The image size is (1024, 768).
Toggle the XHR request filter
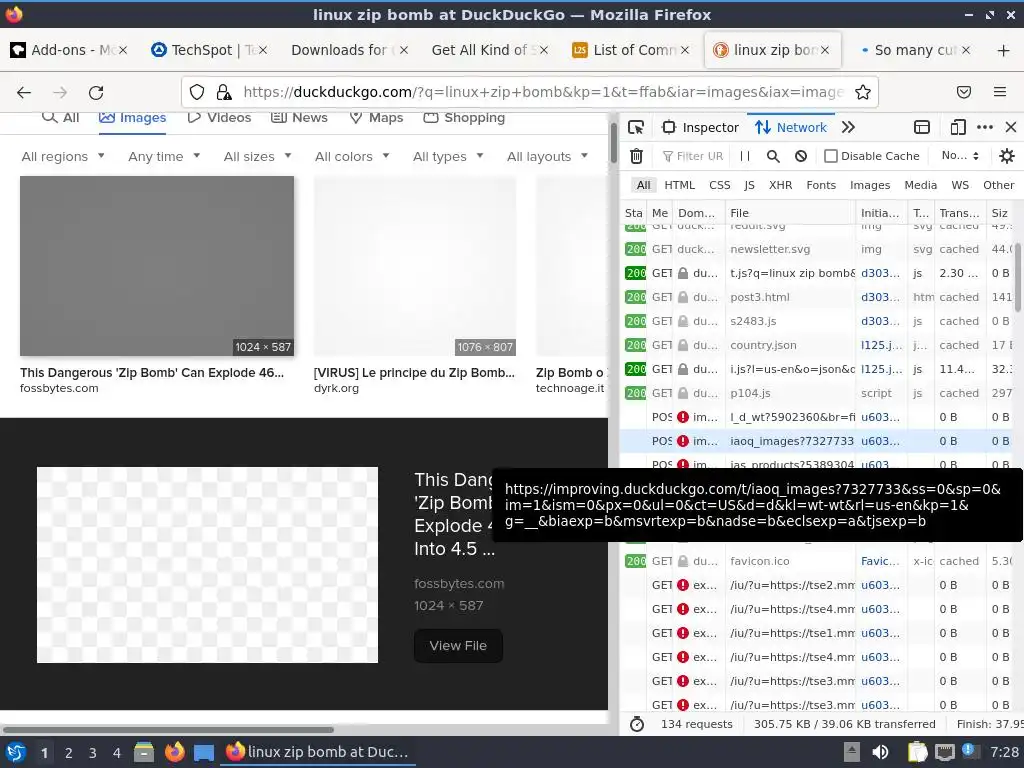[780, 185]
